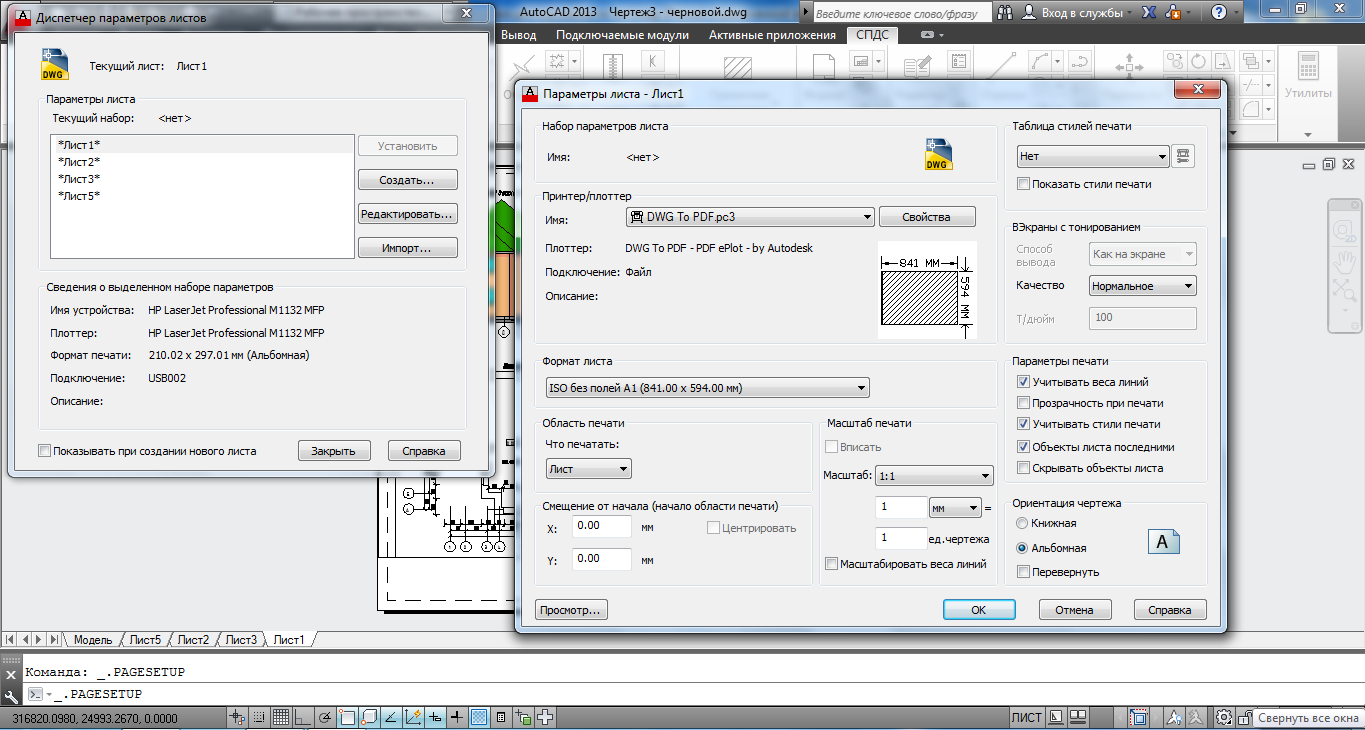Click Редактировать... in page setup manager
The width and height of the screenshot is (1365, 730).
coord(407,214)
